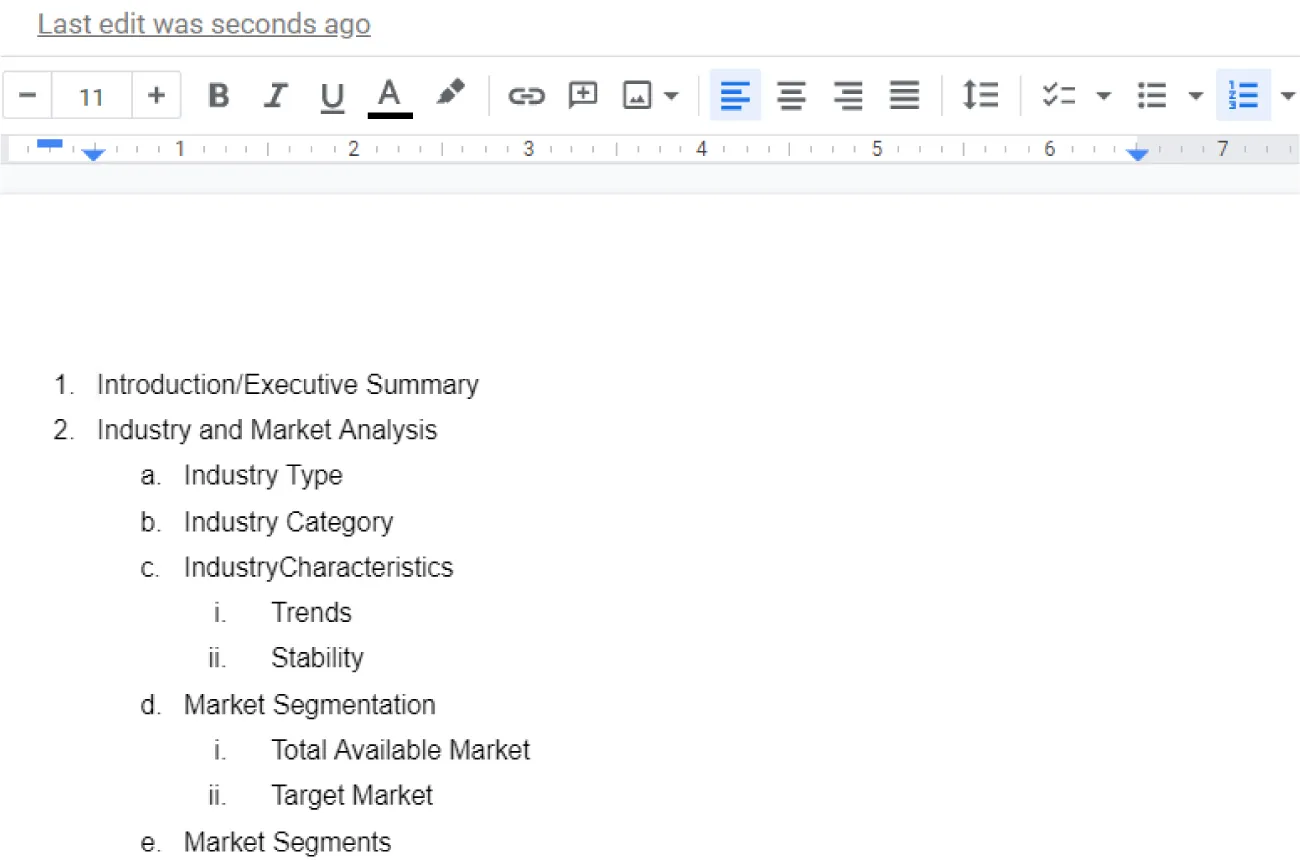1300x868 pixels.
Task: Open the numbered list styles dropdown
Action: click(1288, 95)
